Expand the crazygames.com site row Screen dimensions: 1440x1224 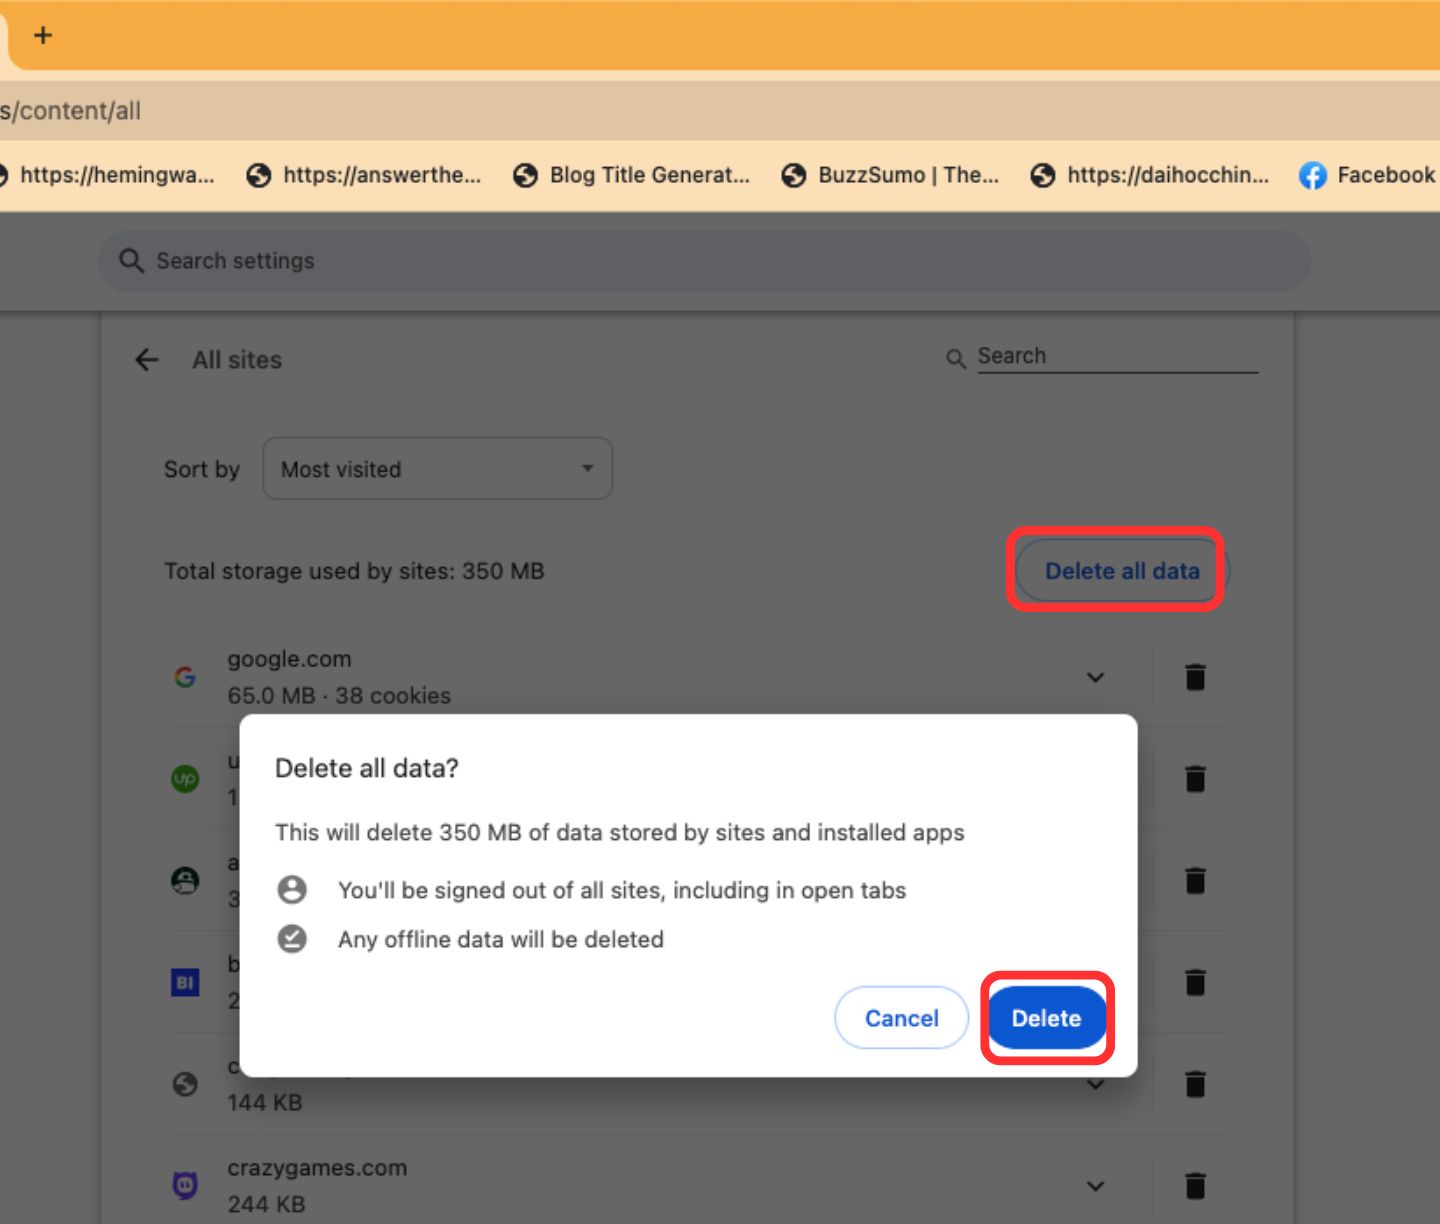(1095, 1186)
